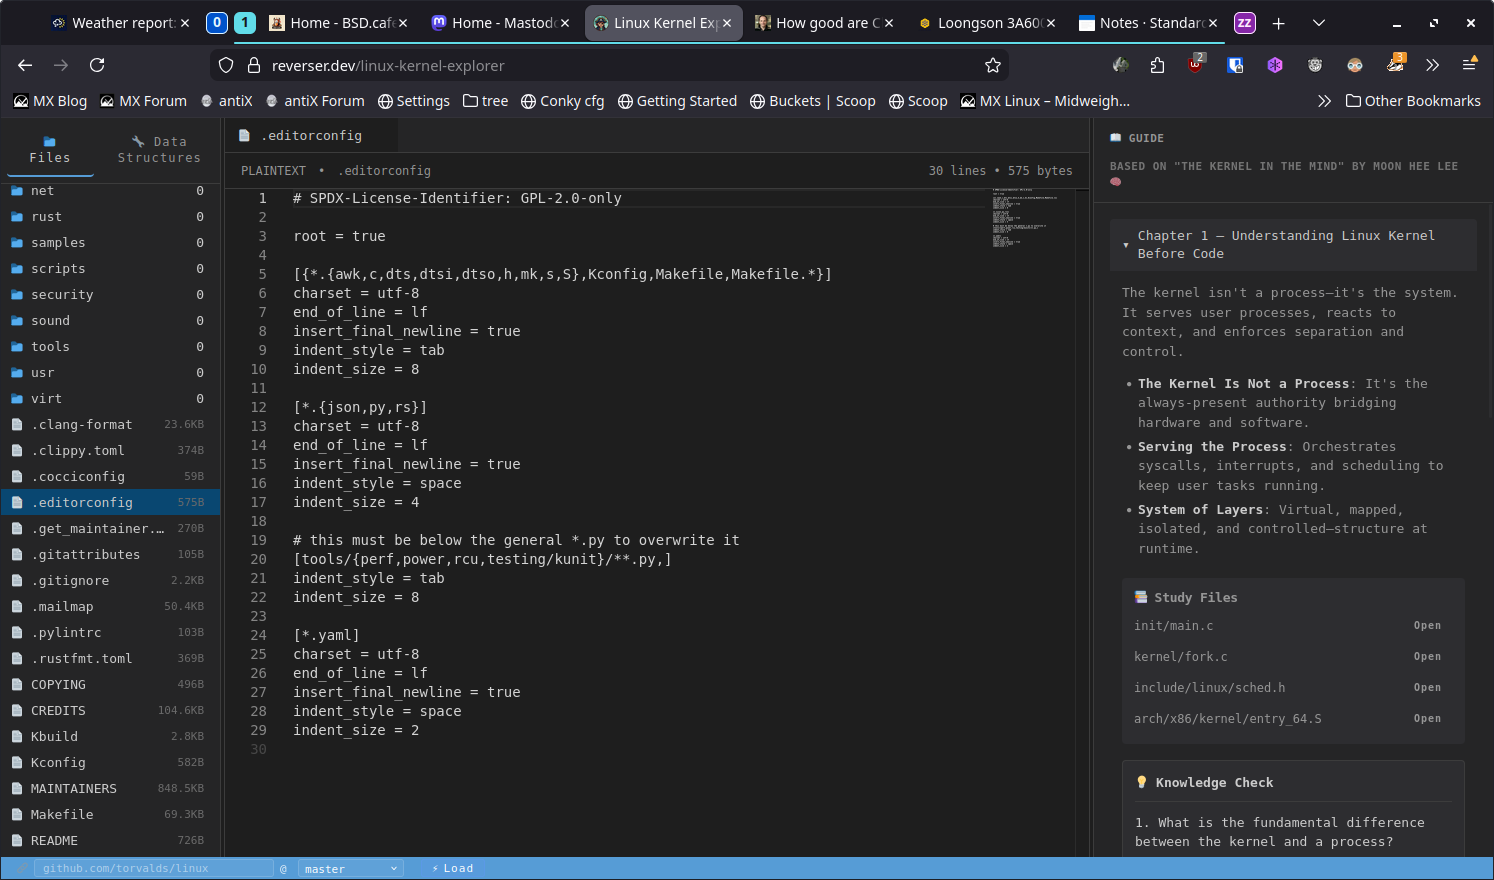The image size is (1494, 880).
Task: Show more bookmarks with the overflow chevron
Action: click(x=1324, y=101)
